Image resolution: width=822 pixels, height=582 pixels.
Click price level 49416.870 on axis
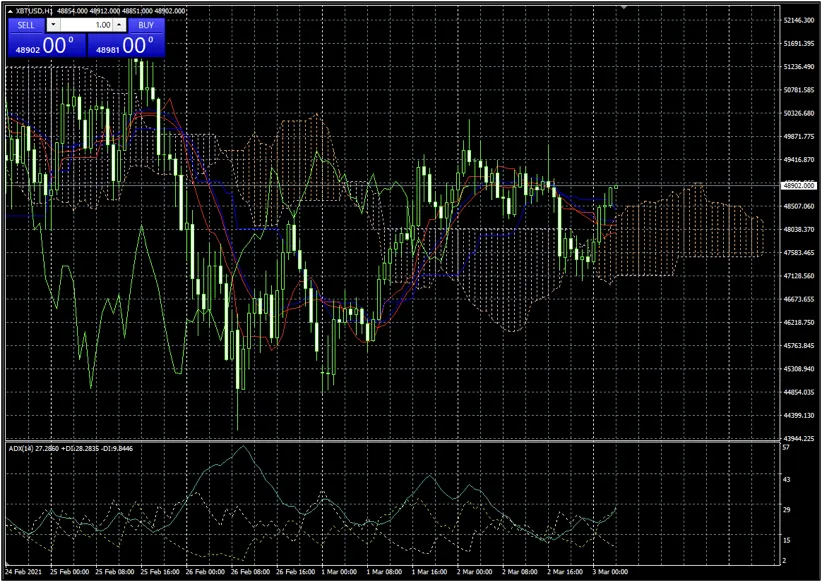[799, 160]
